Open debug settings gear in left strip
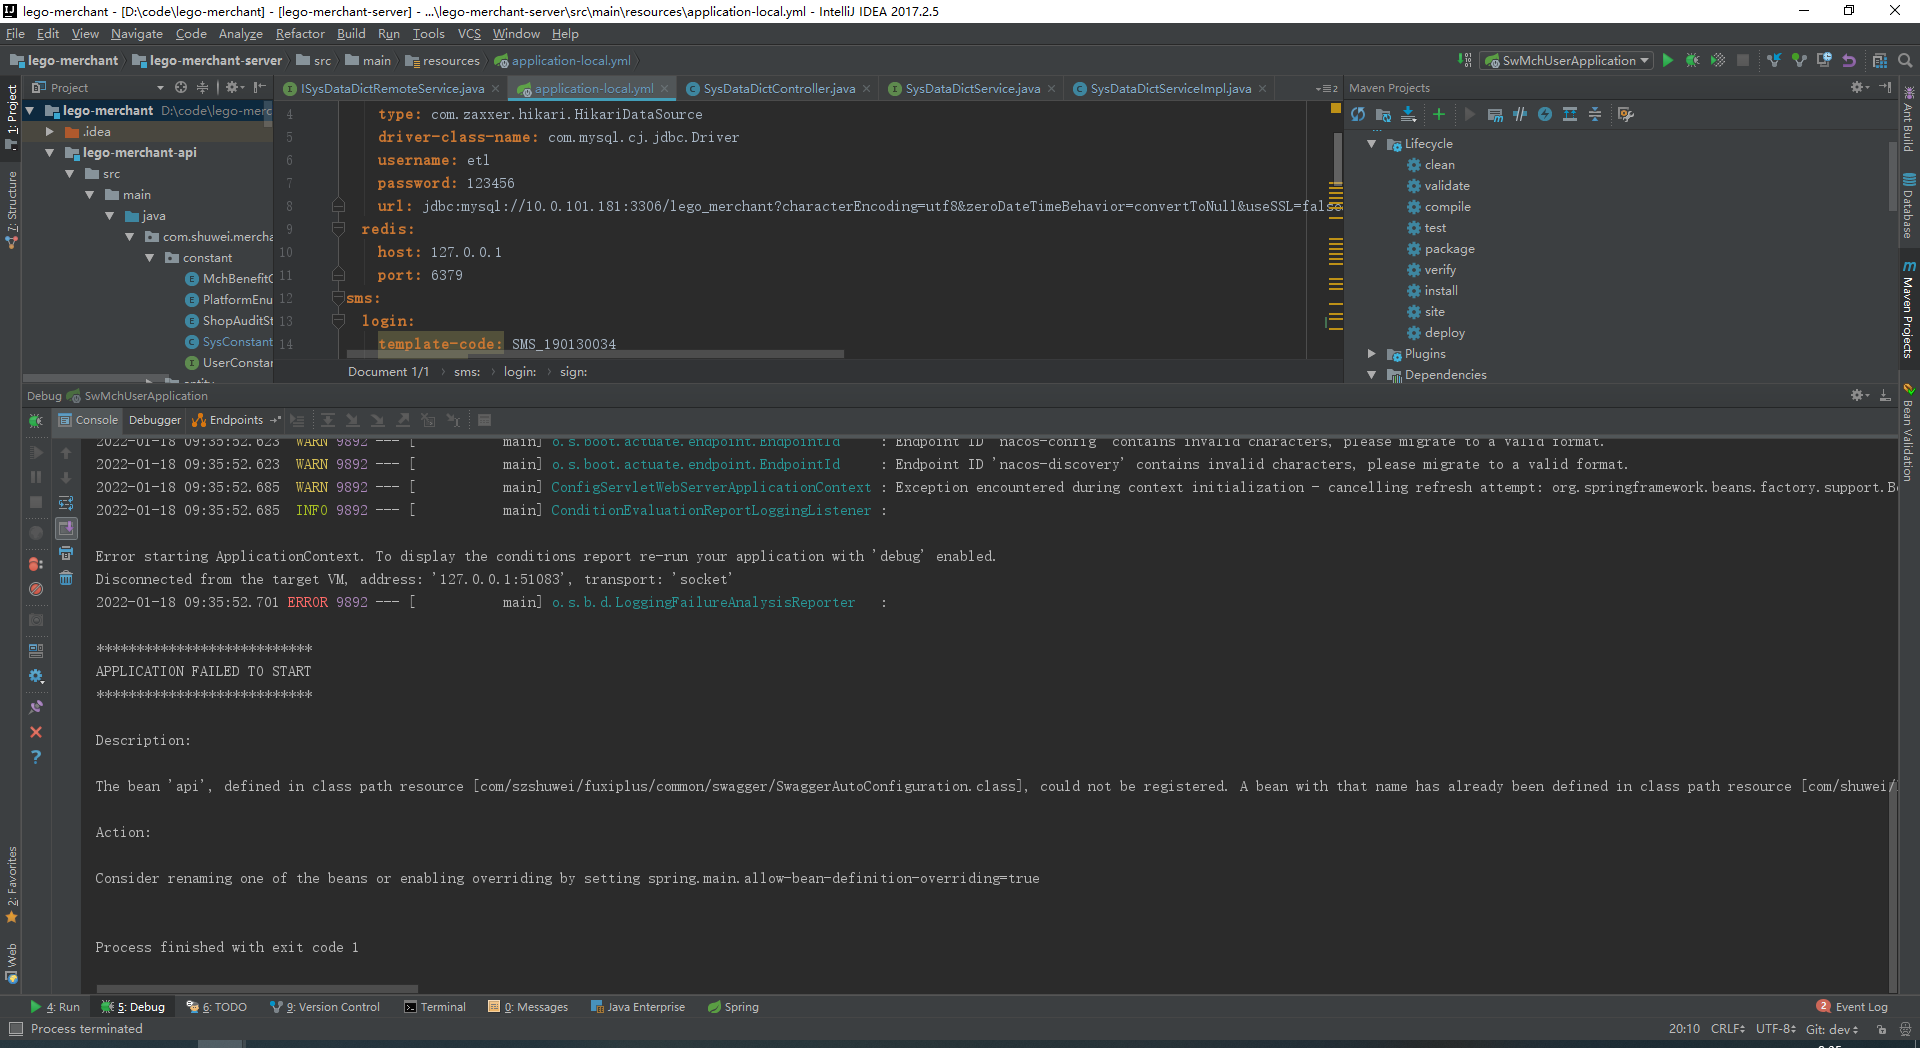This screenshot has height=1048, width=1920. [36, 676]
